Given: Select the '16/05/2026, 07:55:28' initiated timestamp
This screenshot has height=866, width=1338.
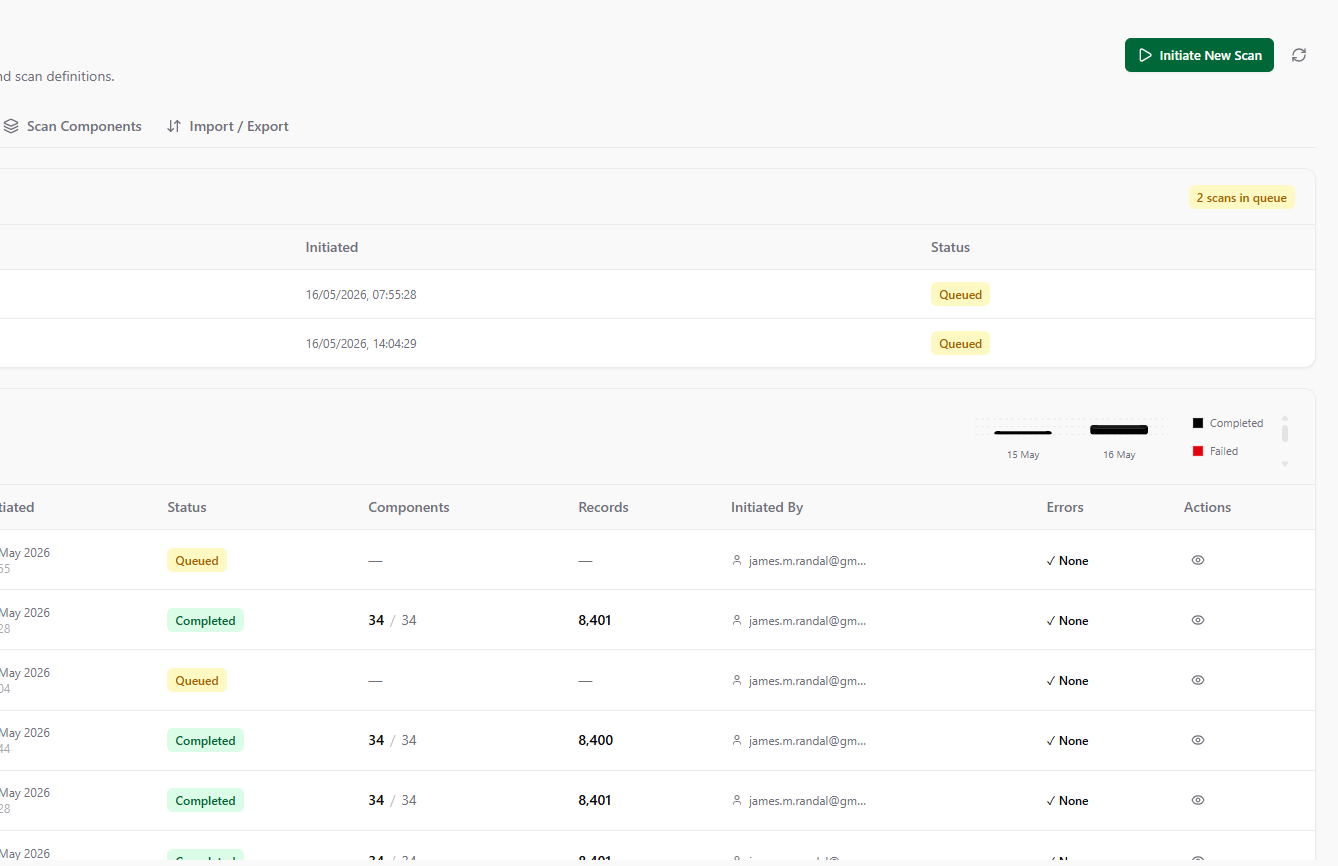Looking at the screenshot, I should coord(361,295).
